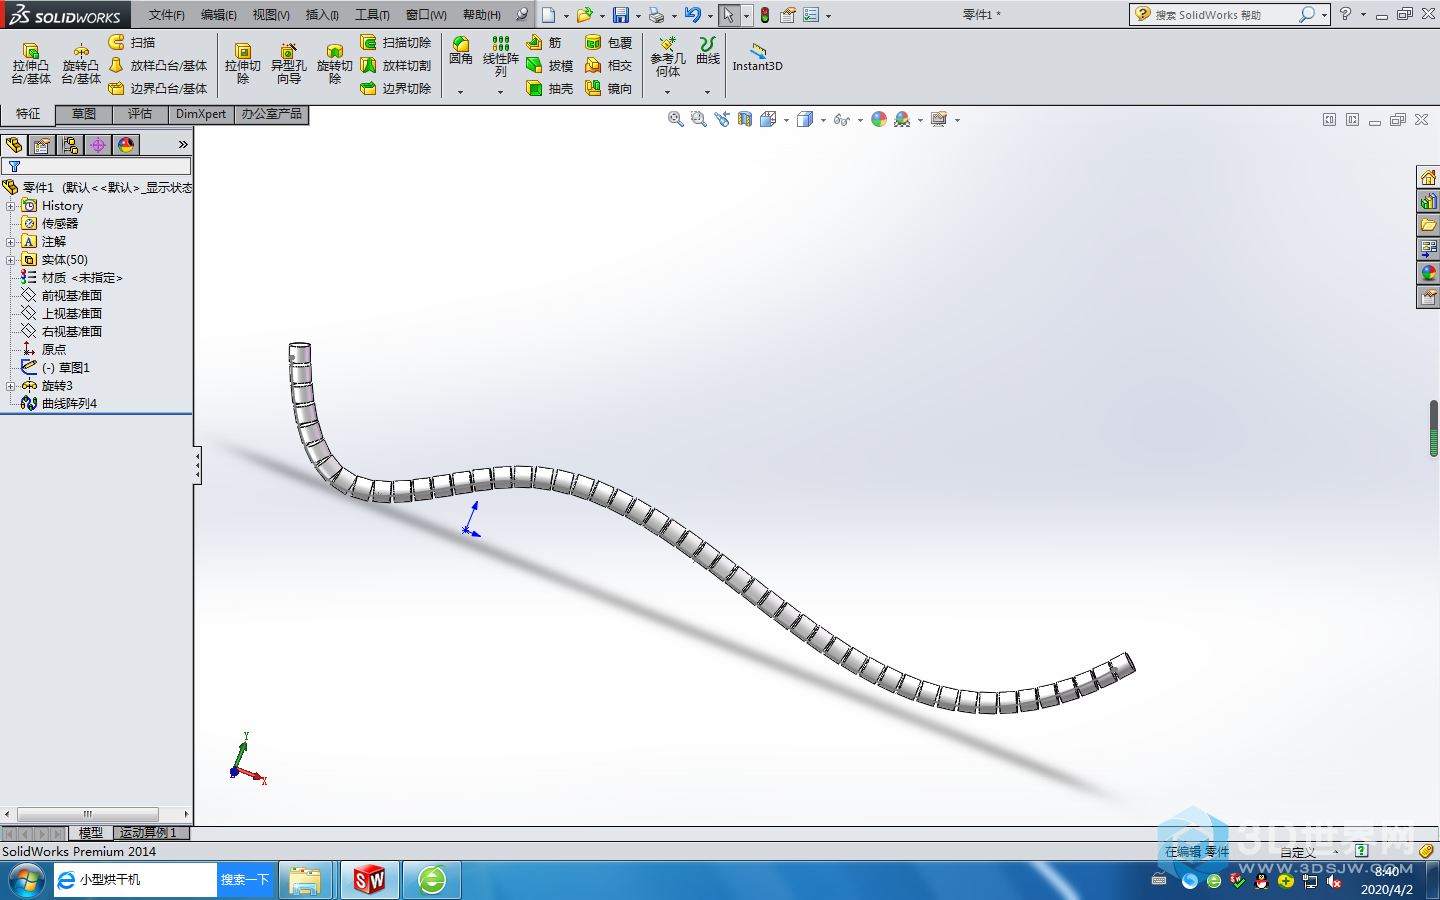Choose the 相交 intersect tool
This screenshot has width=1440, height=900.
click(x=609, y=65)
